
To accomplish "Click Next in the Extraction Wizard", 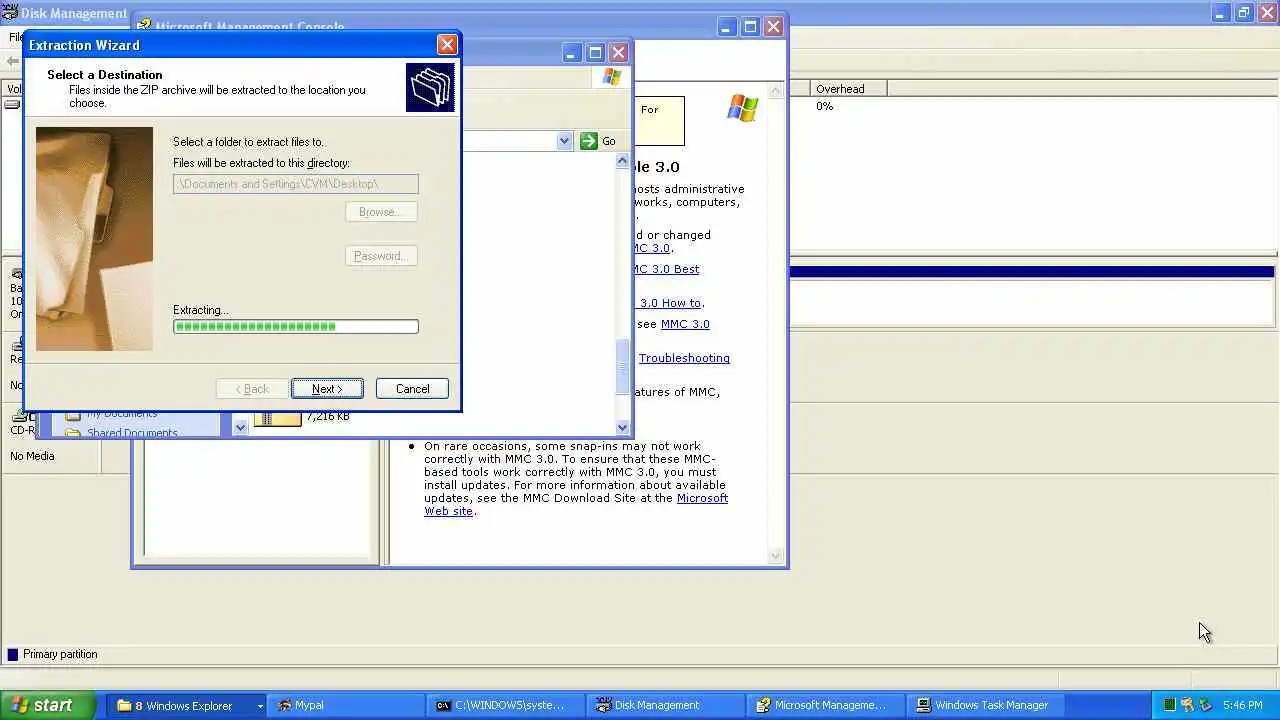I will pyautogui.click(x=327, y=389).
